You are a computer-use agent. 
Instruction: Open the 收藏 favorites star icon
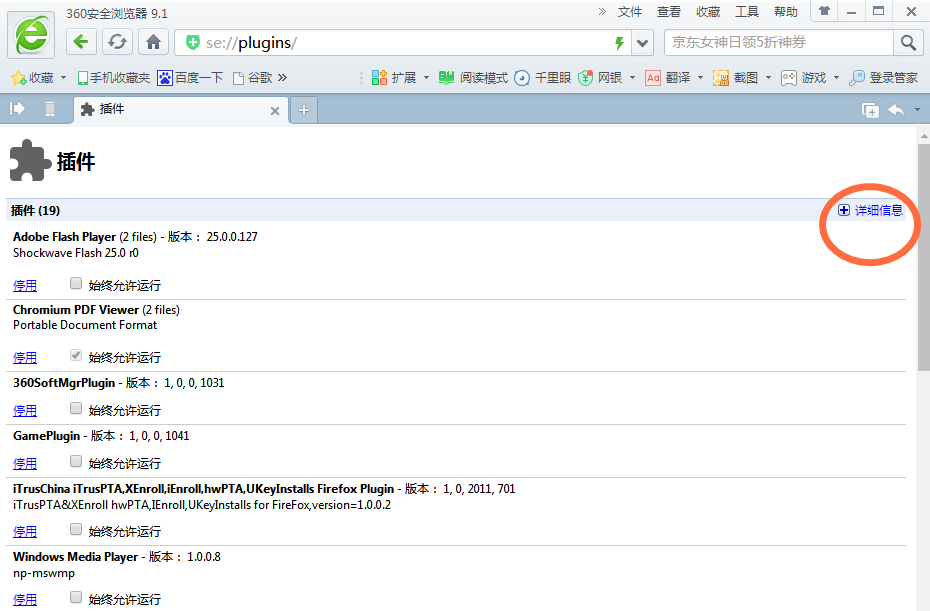pyautogui.click(x=18, y=78)
